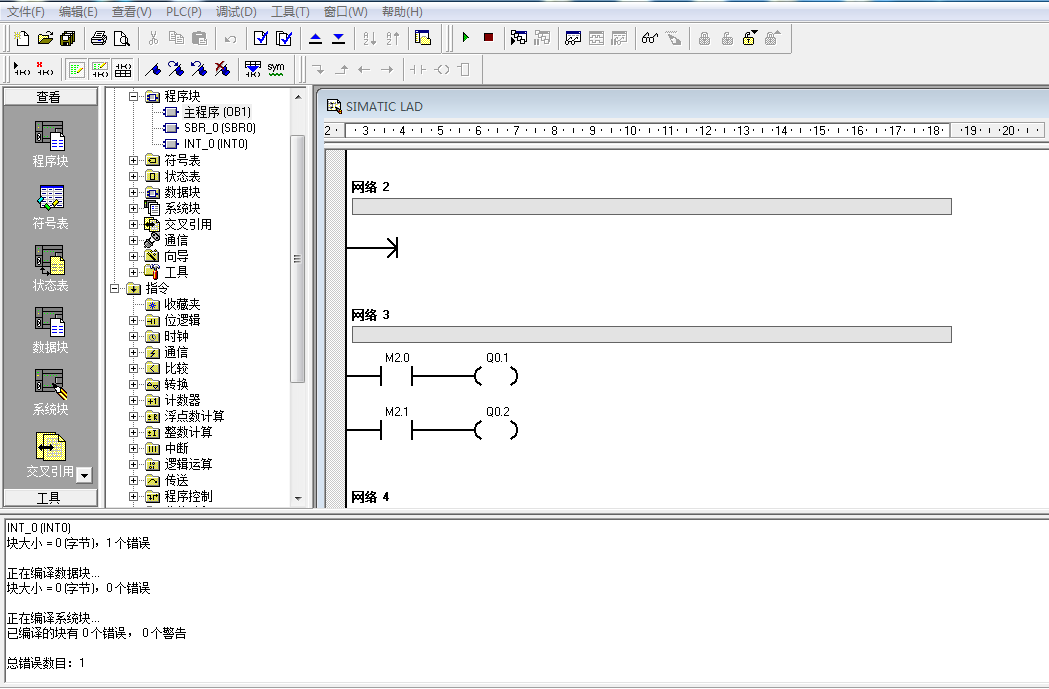Toggle the bookmark flag icon

153,69
